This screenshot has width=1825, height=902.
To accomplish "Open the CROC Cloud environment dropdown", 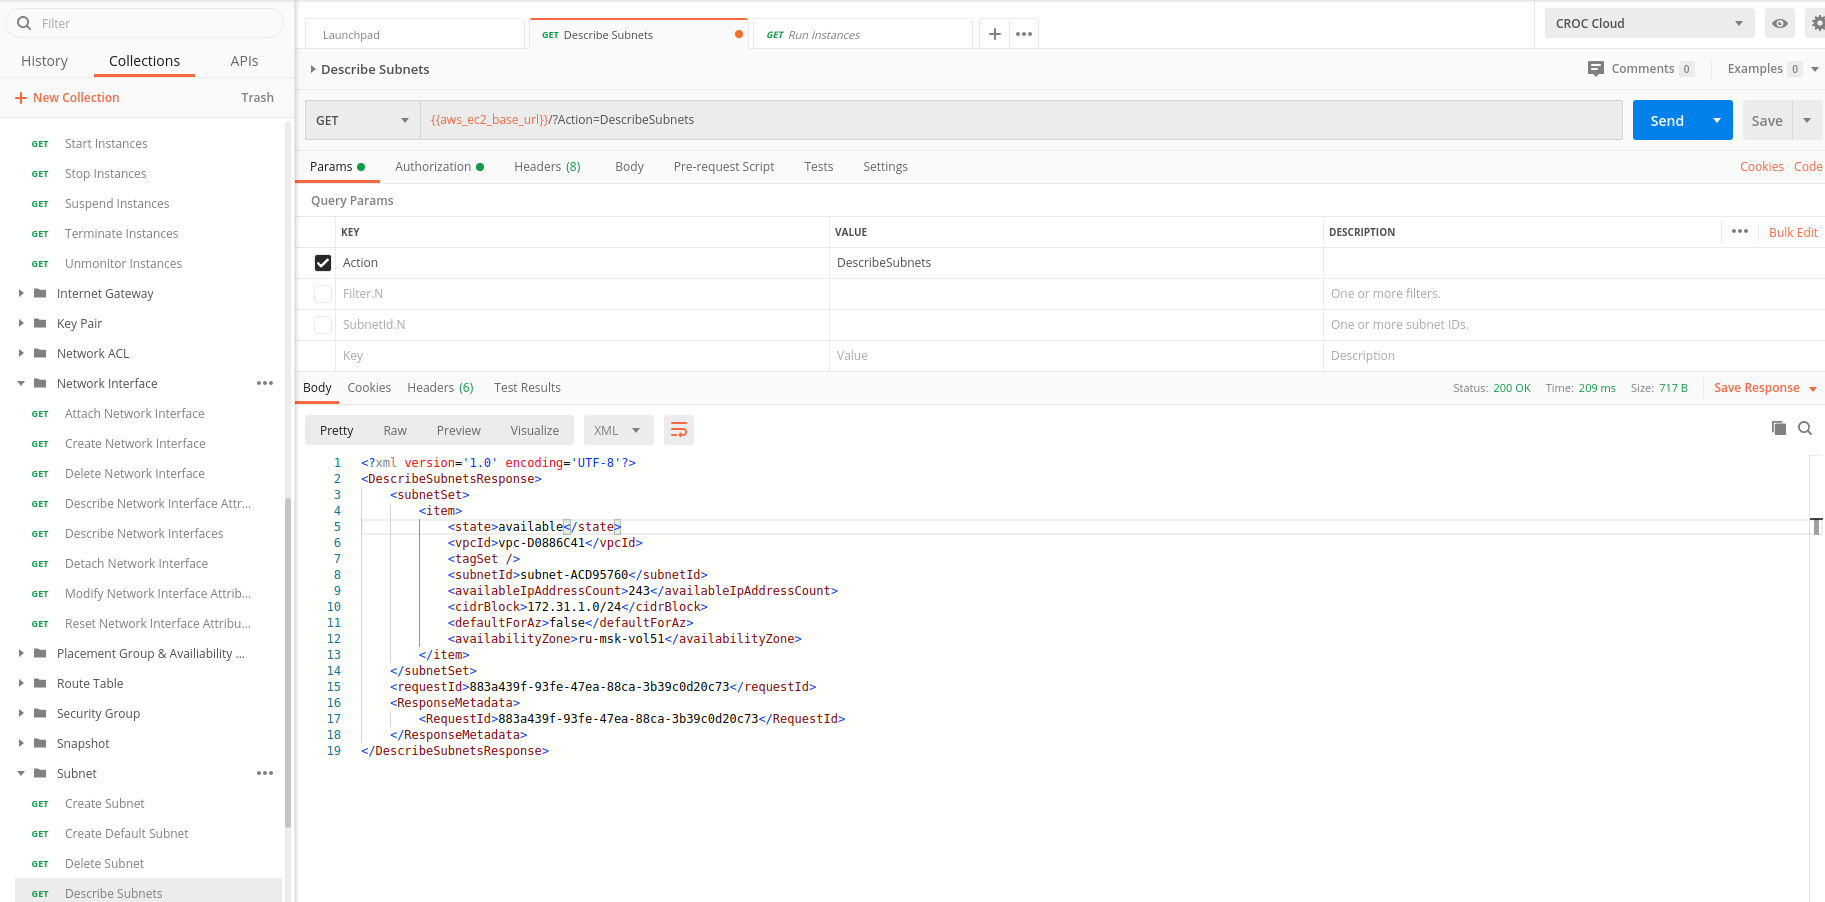I will tap(1650, 23).
